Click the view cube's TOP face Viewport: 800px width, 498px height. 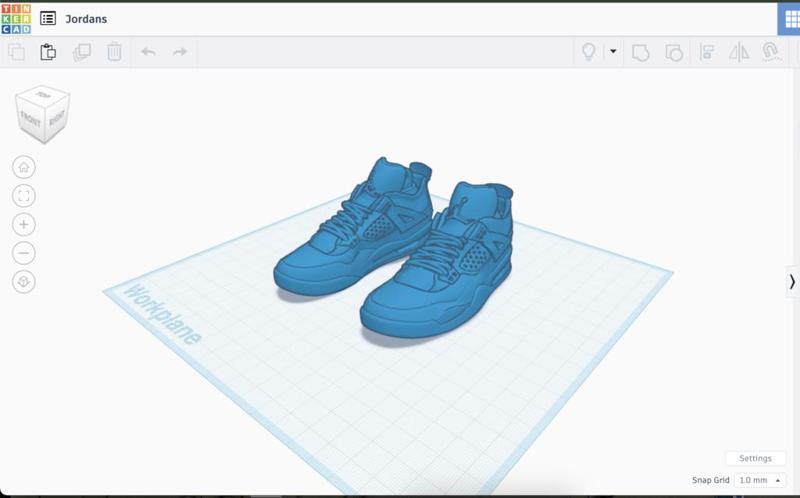point(43,95)
